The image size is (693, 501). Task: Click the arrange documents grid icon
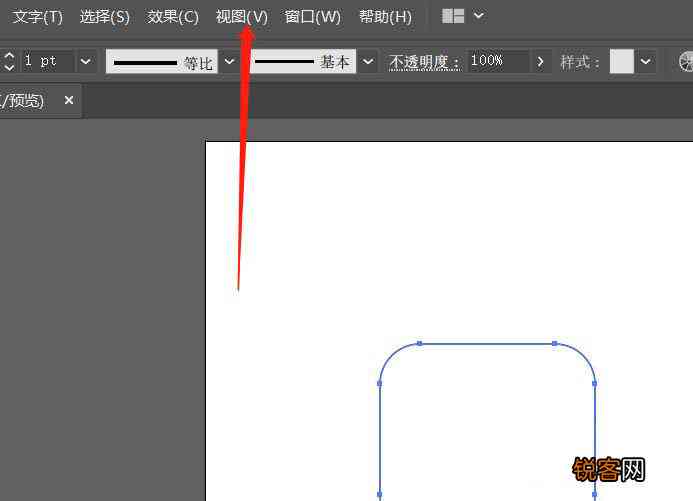tap(453, 16)
